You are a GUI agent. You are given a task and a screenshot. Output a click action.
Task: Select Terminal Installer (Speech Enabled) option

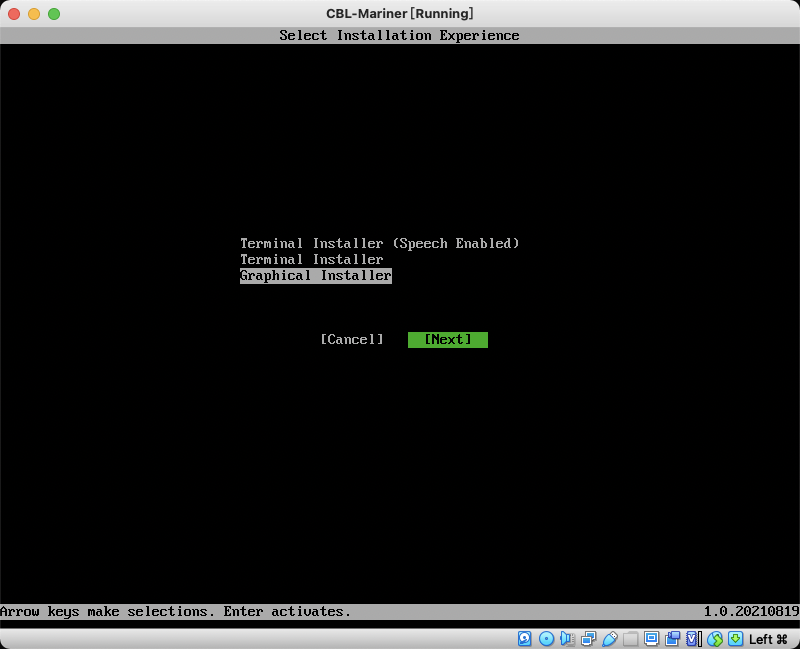pyautogui.click(x=380, y=243)
